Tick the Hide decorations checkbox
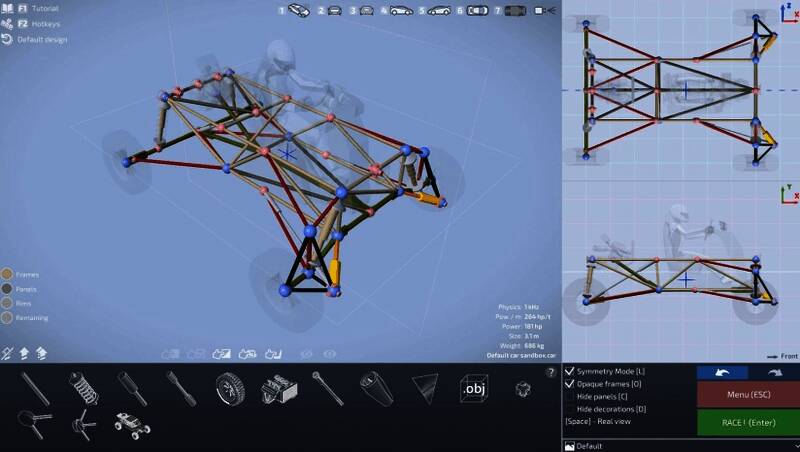Viewport: 800px width, 452px height. coord(570,409)
